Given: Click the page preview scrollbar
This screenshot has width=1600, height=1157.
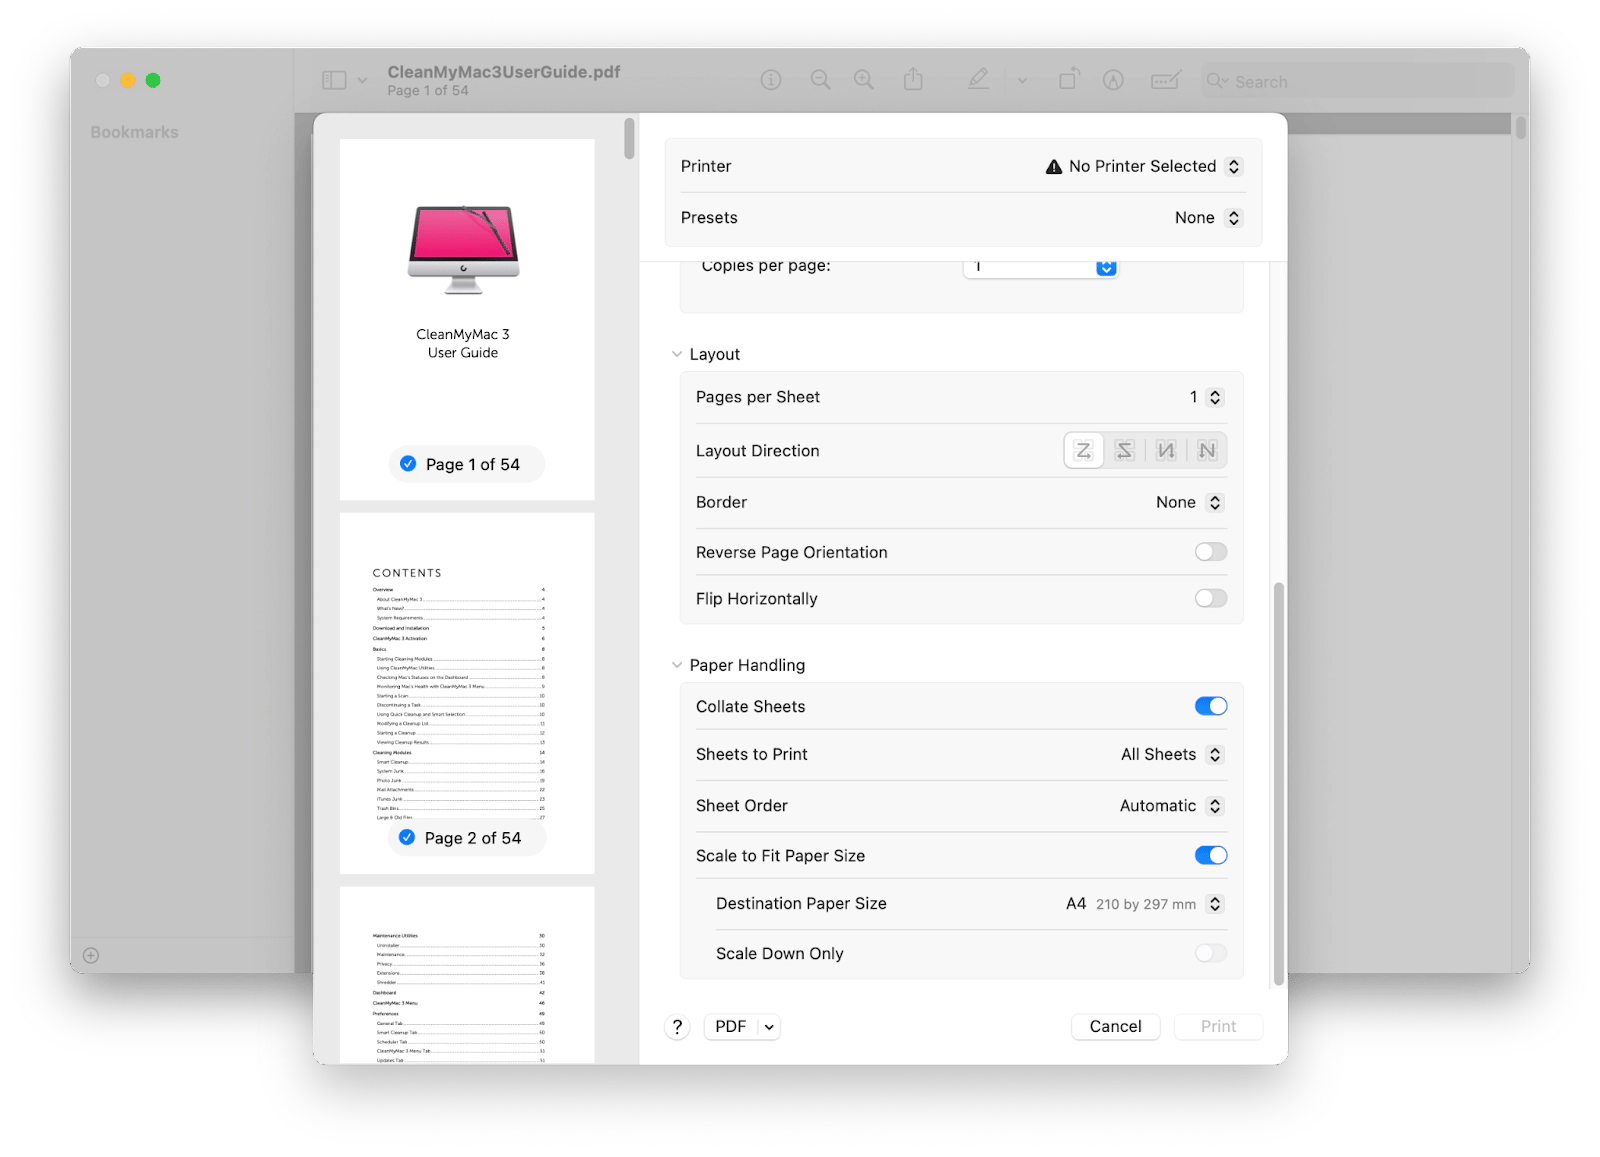Looking at the screenshot, I should [x=629, y=139].
